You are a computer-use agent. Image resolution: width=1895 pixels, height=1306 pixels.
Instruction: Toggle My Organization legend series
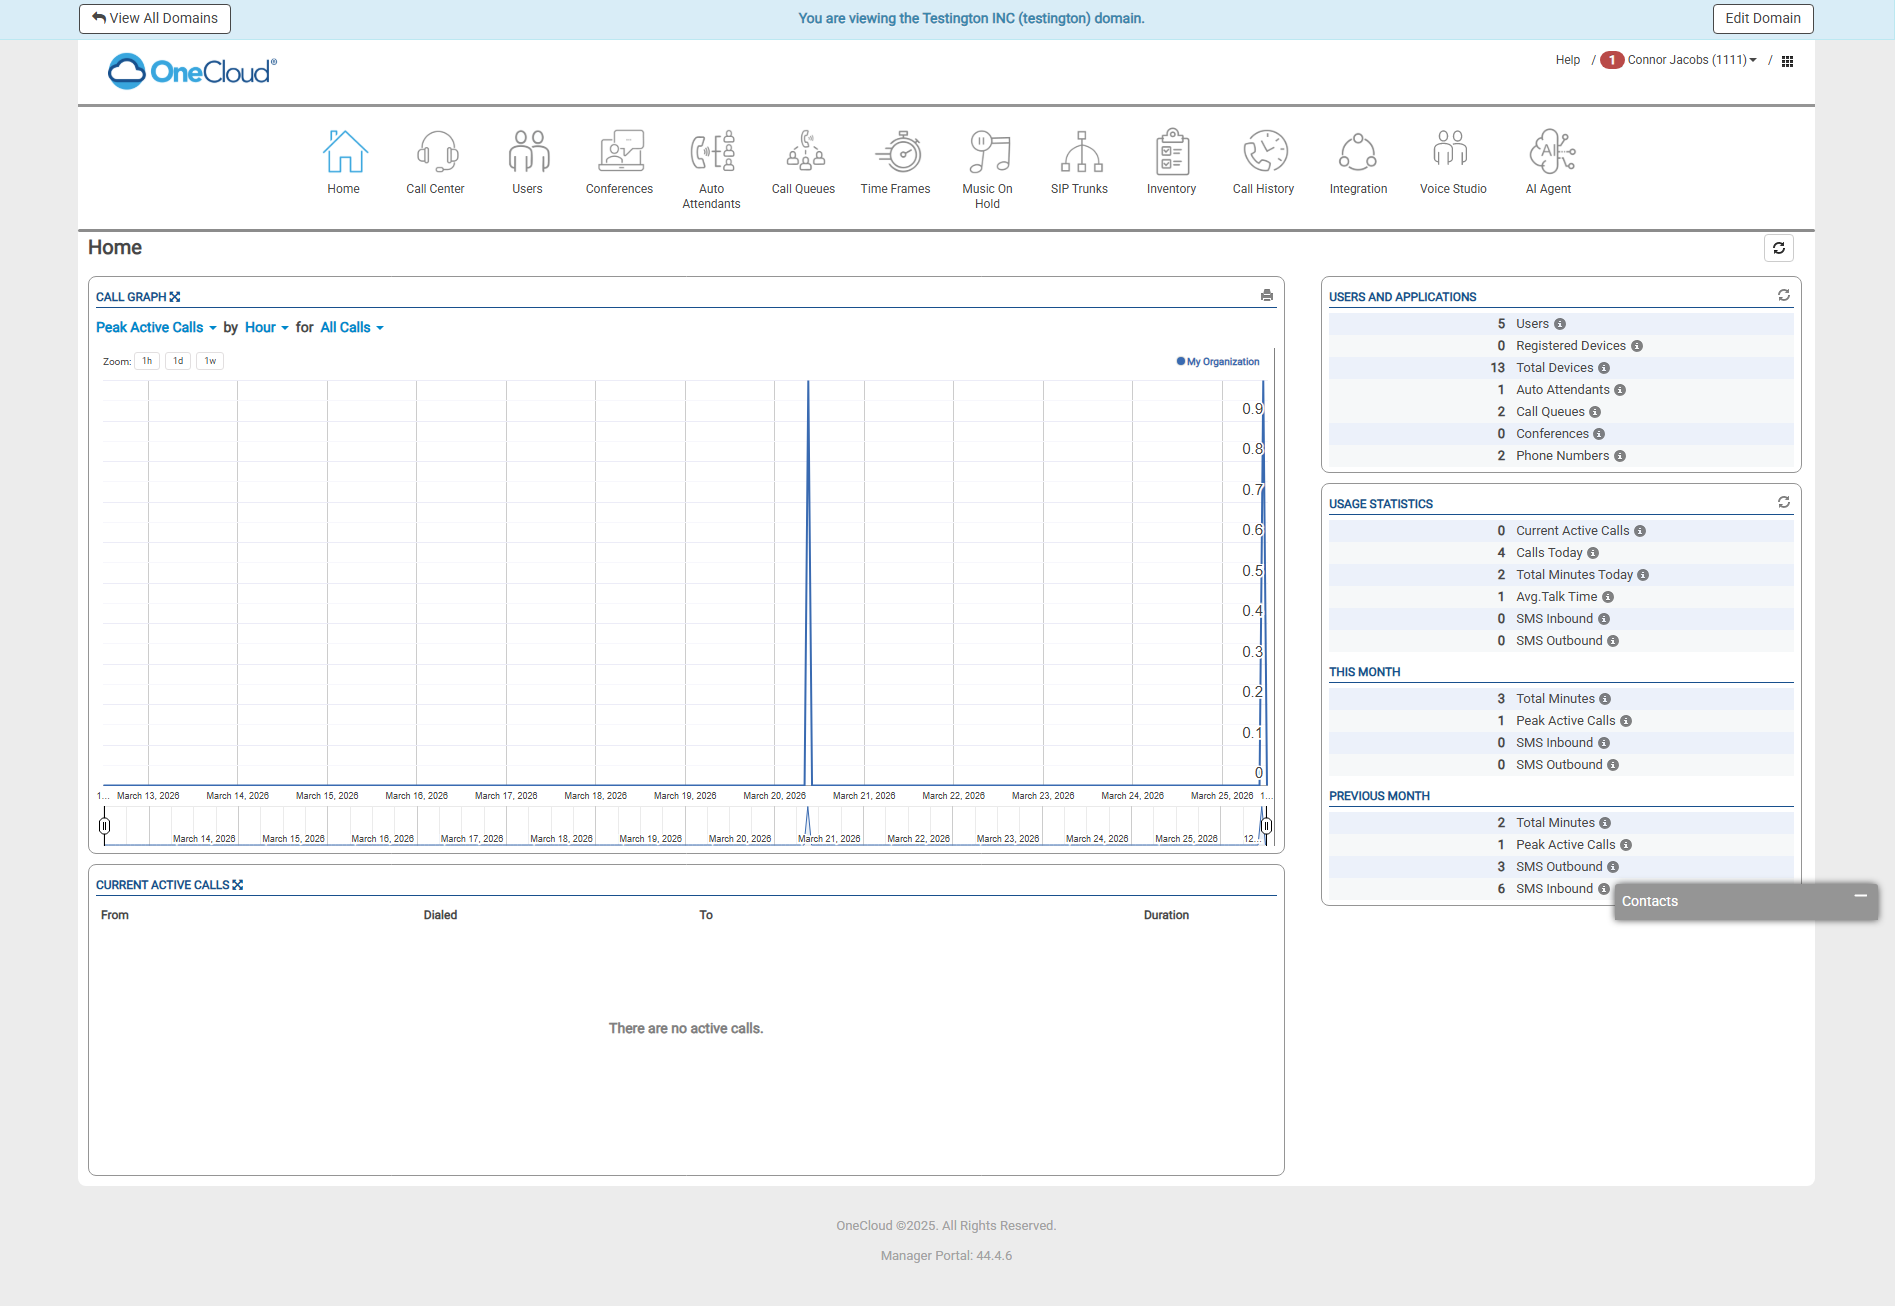click(1217, 362)
